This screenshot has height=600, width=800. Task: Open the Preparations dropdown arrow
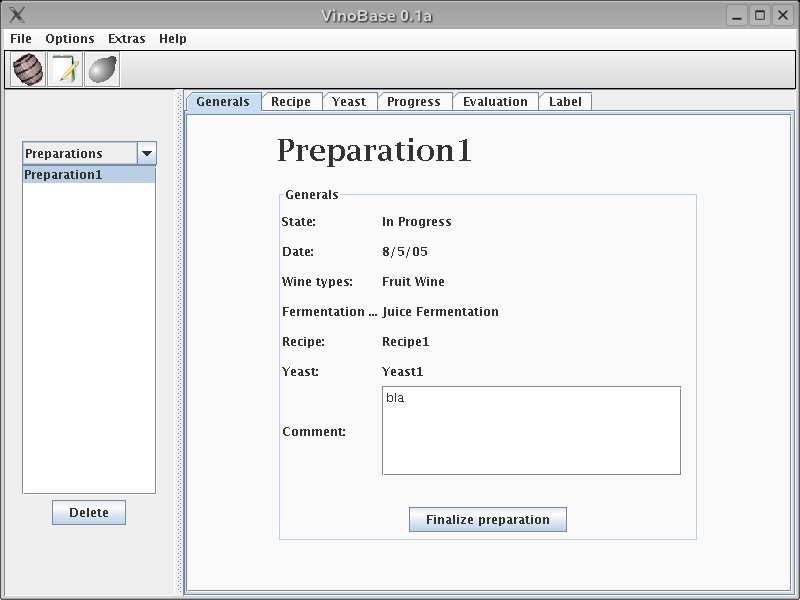[x=147, y=153]
